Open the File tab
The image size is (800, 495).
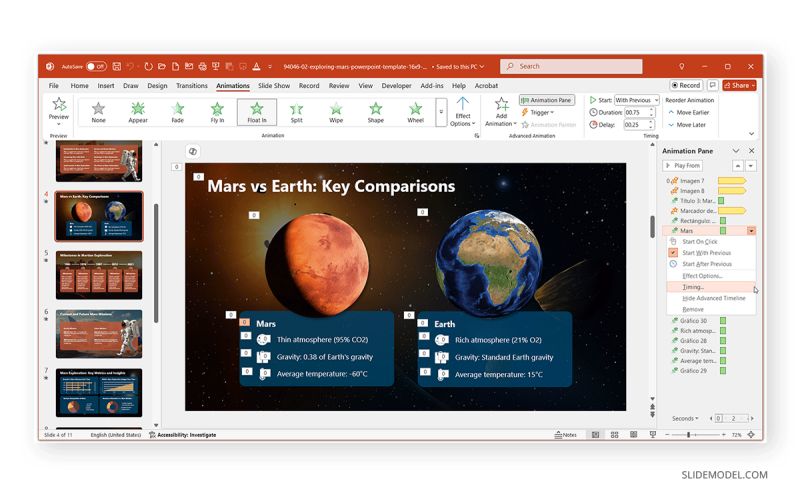[x=54, y=86]
